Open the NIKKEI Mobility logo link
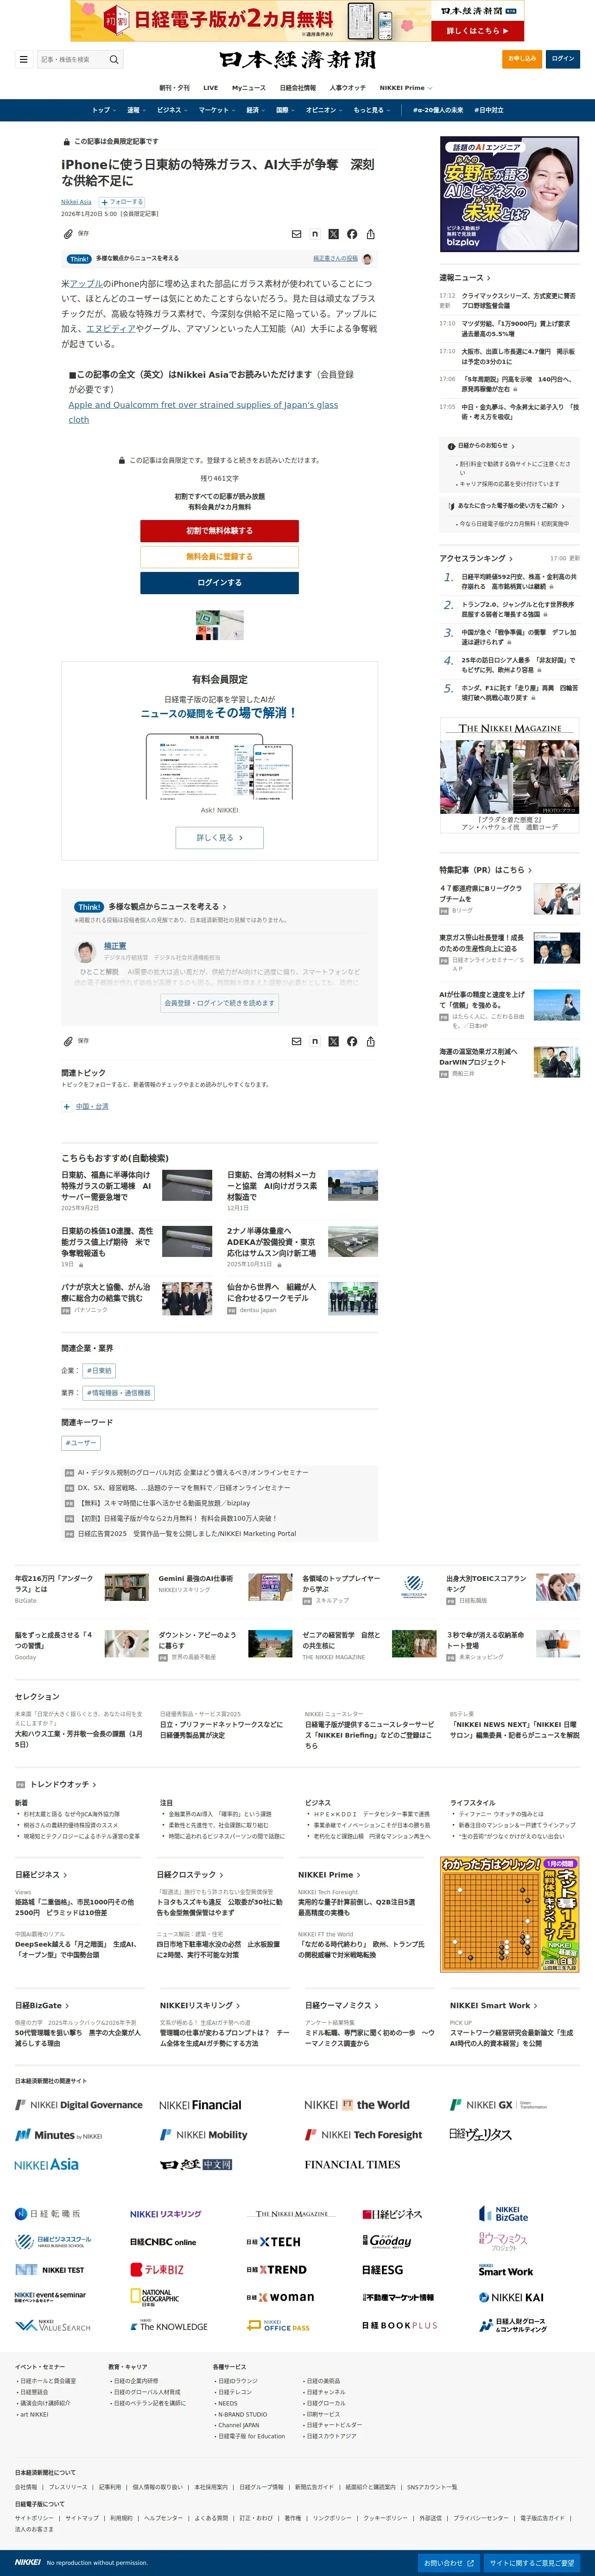The image size is (595, 2576). click(x=204, y=2135)
